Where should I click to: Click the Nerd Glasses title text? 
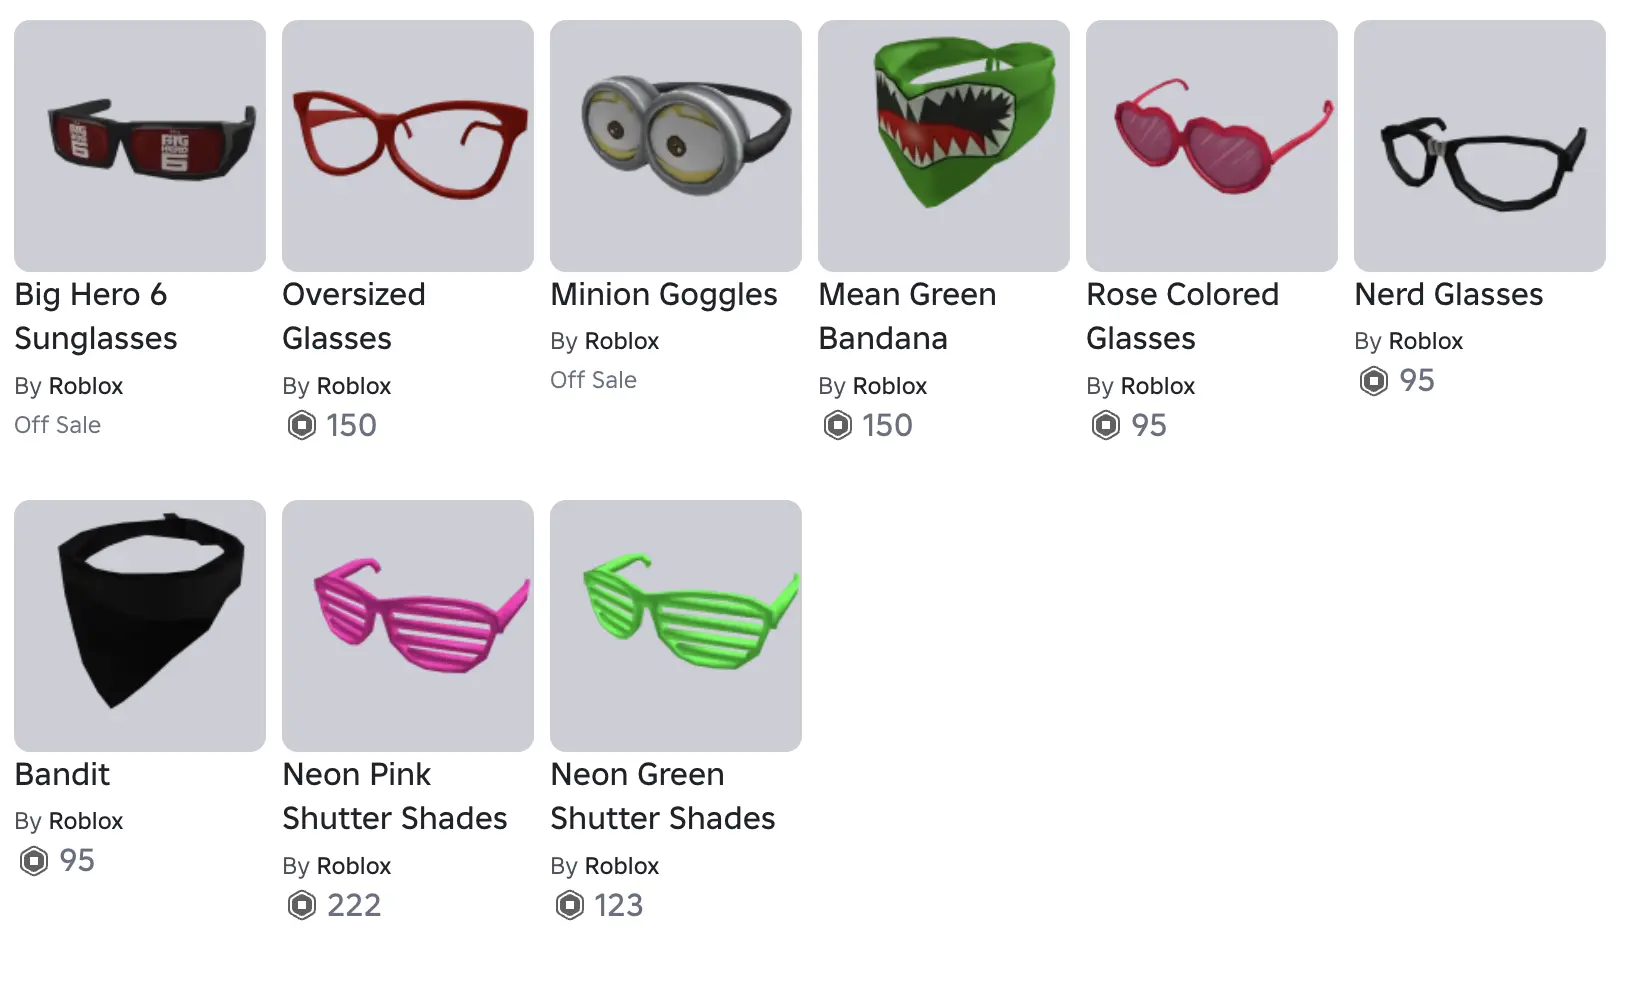pyautogui.click(x=1449, y=295)
